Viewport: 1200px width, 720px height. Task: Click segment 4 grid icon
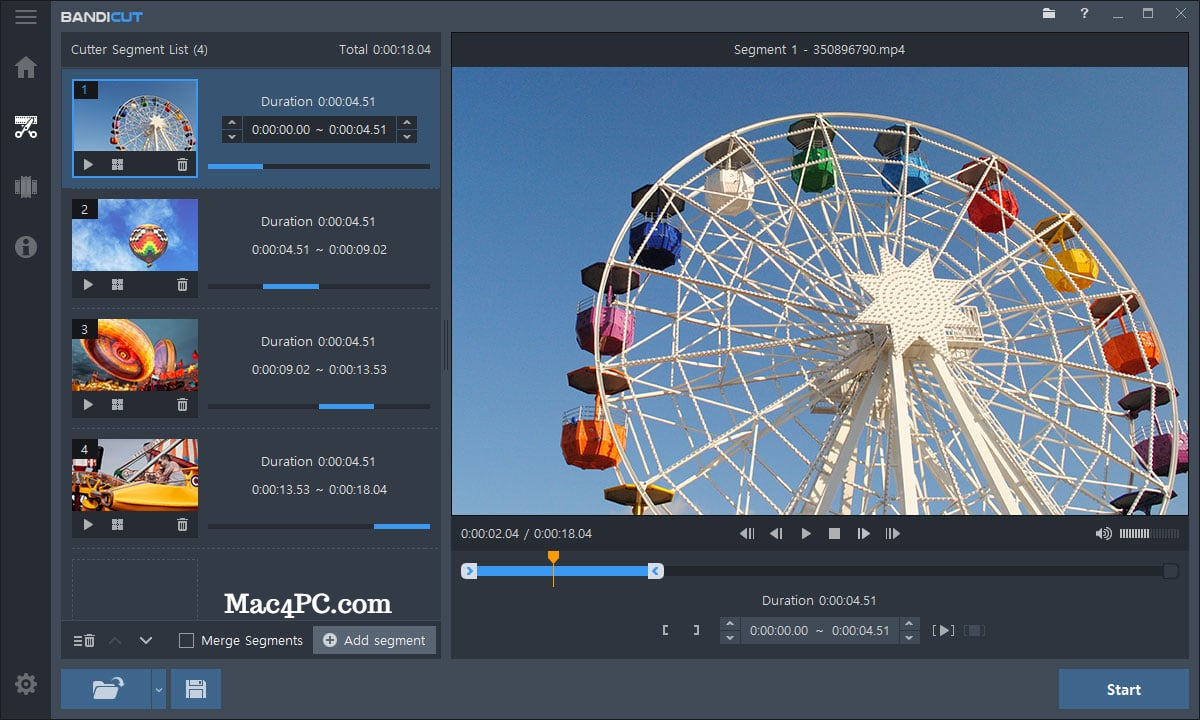click(x=117, y=524)
